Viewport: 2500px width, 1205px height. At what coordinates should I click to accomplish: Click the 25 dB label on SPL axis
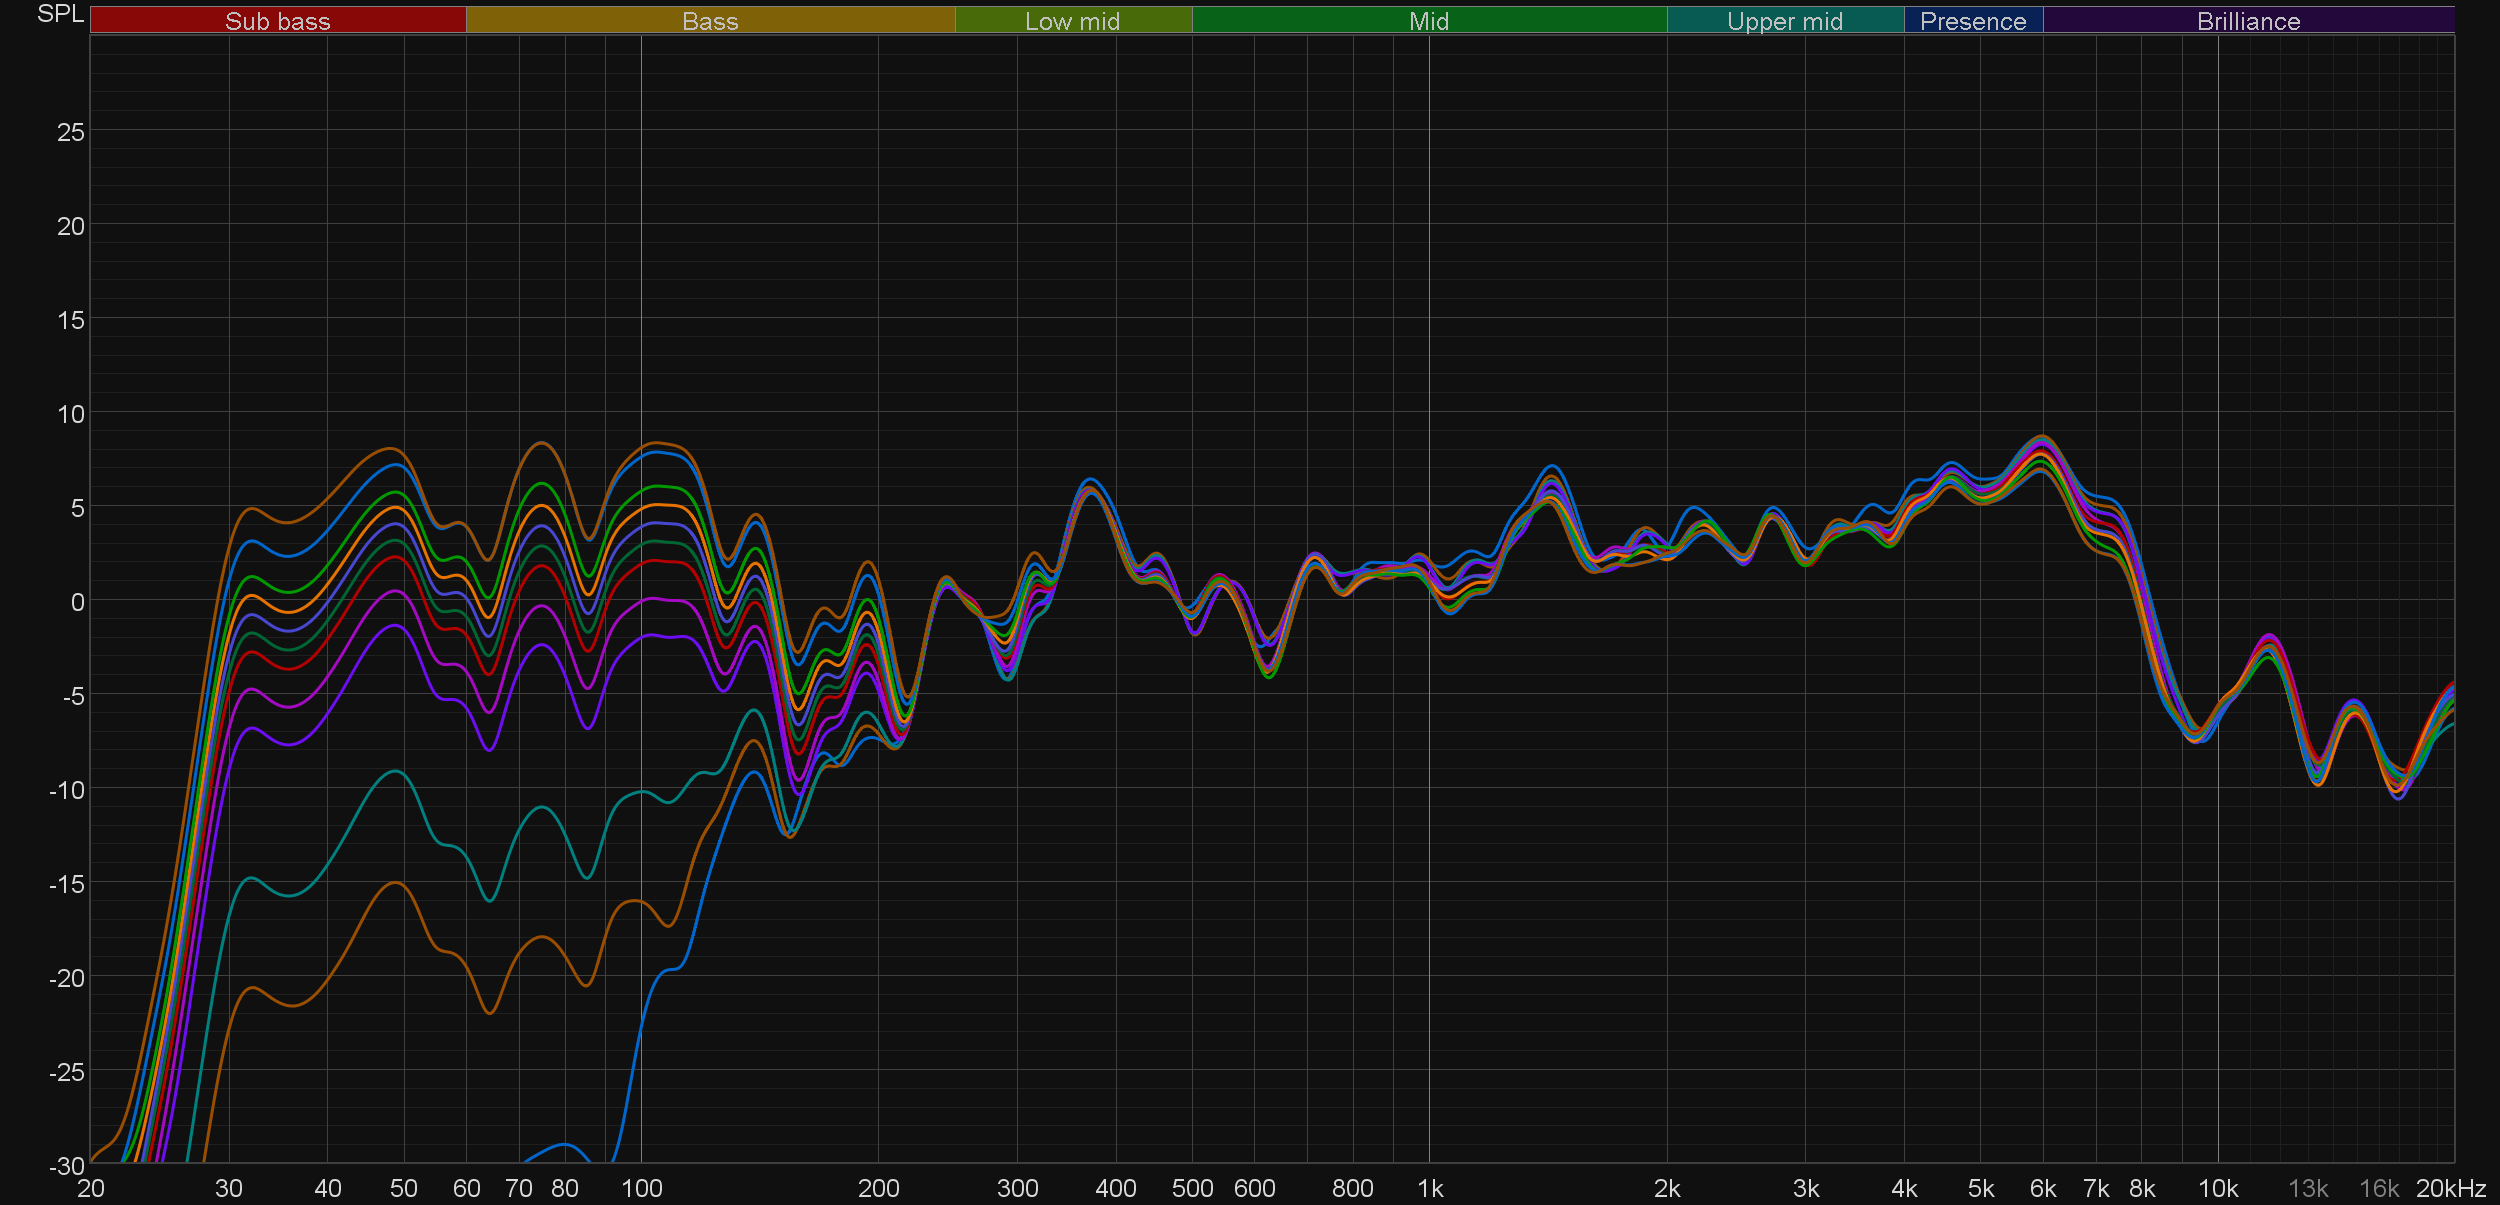pos(70,133)
